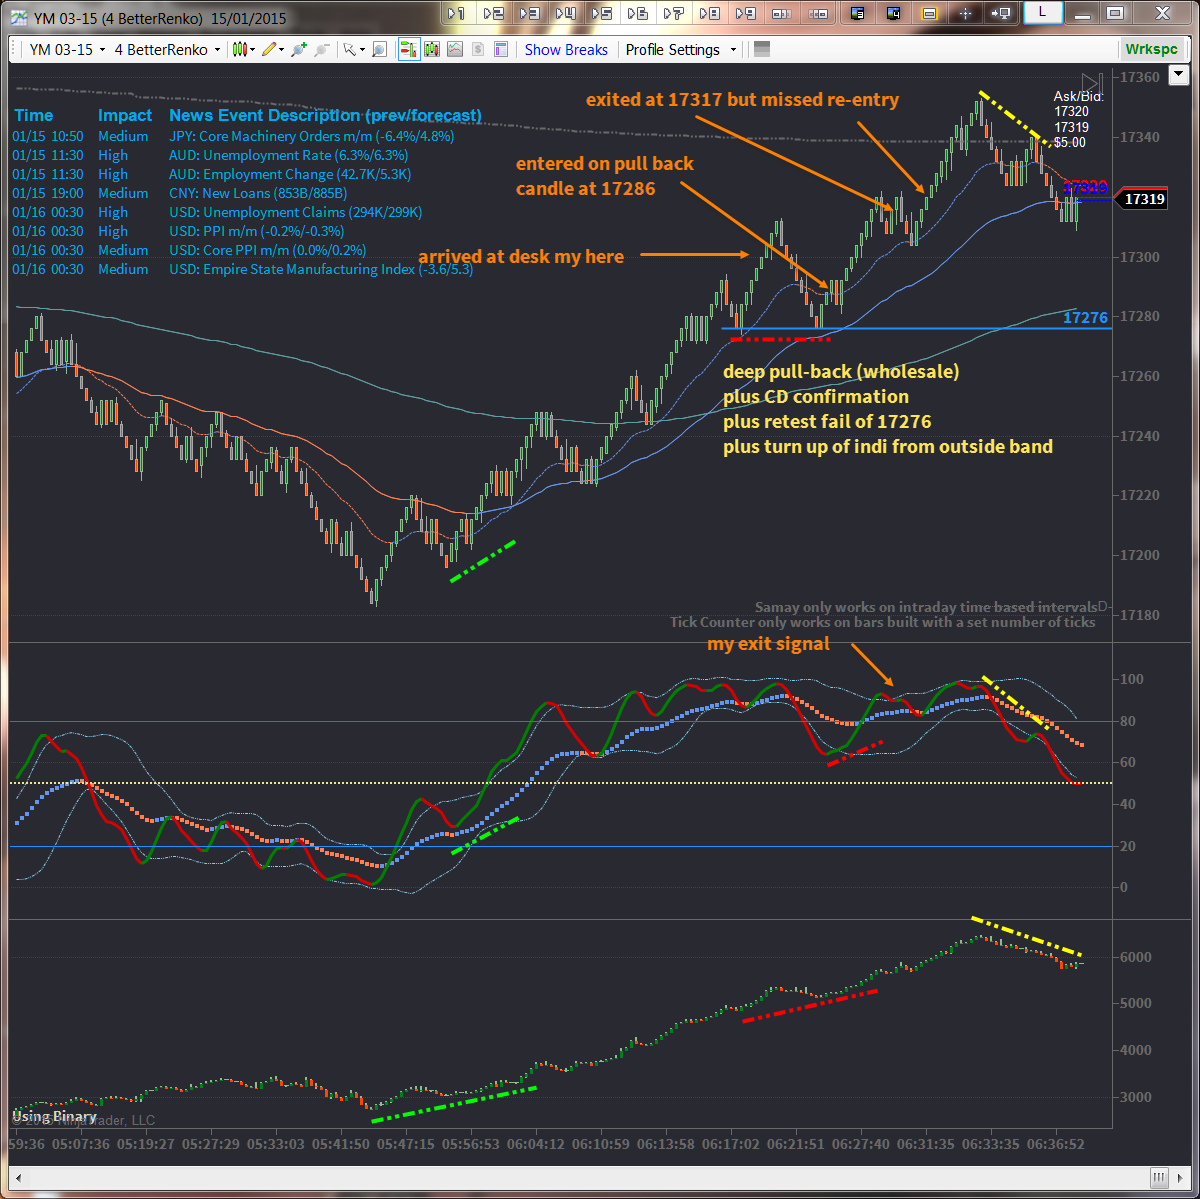Image resolution: width=1200 pixels, height=1199 pixels.
Task: Click window link button 2 in title bar
Action: point(492,13)
